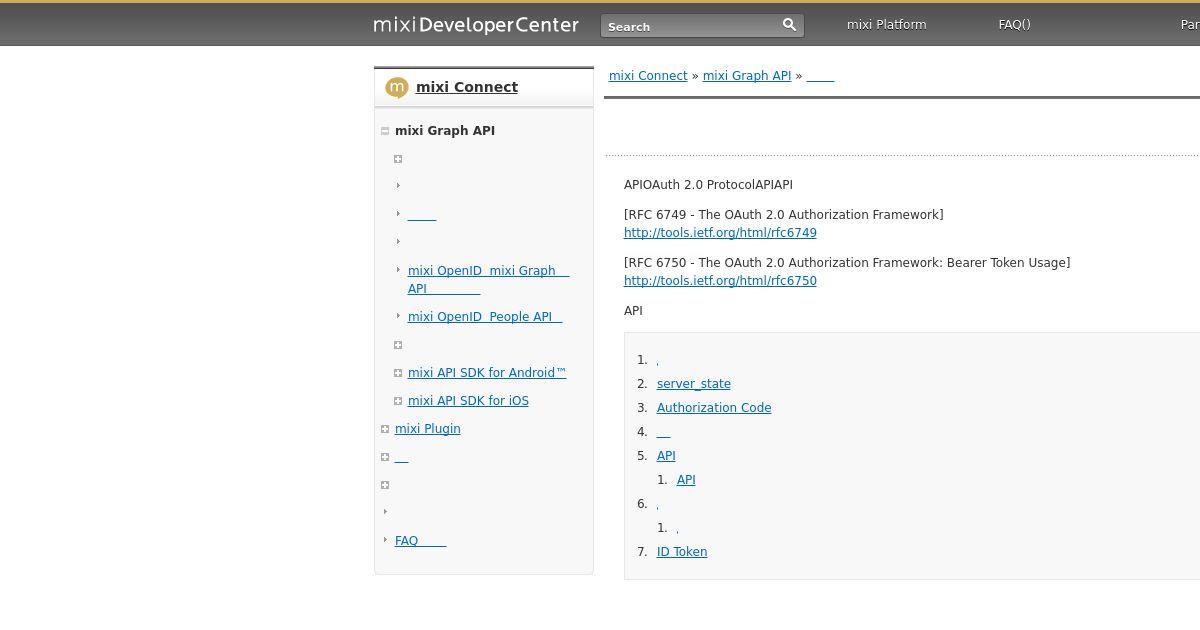Click mixi Graph API in breadcrumb
This screenshot has height=630, width=1200.
click(747, 76)
